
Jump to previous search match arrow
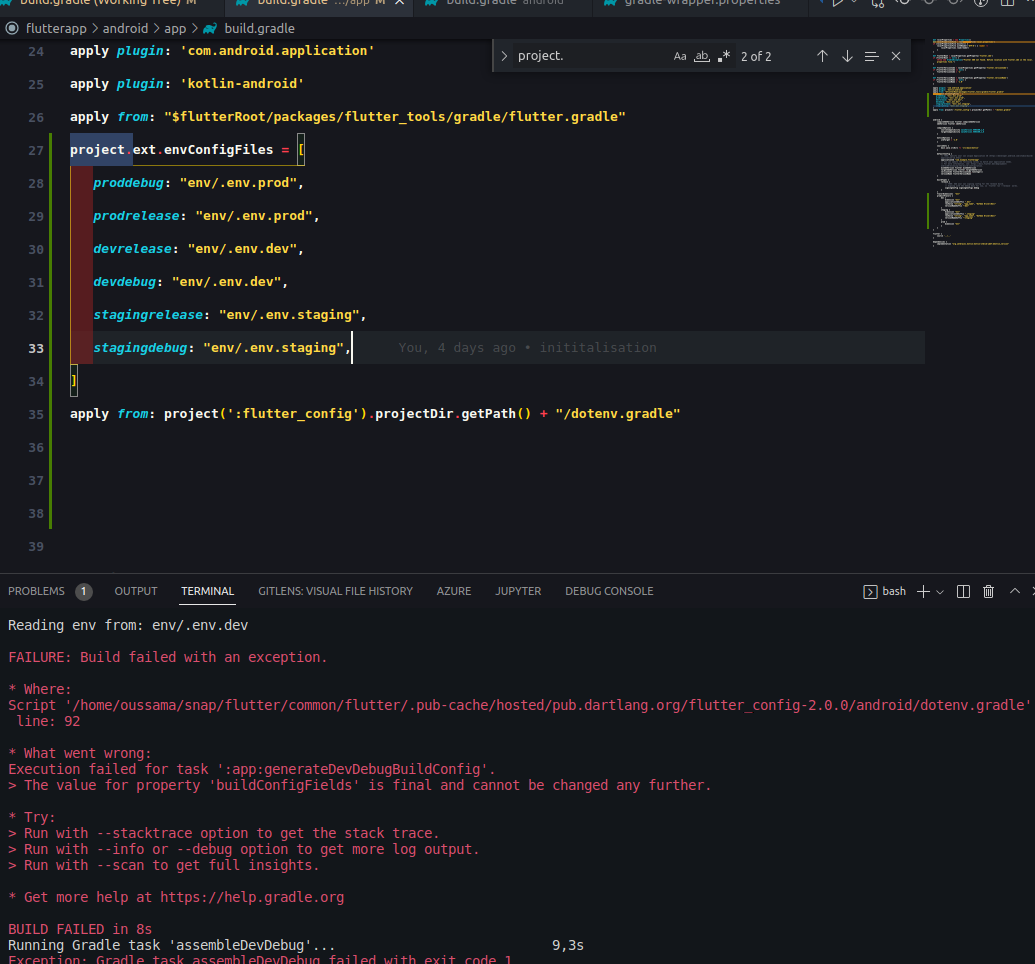(x=822, y=56)
